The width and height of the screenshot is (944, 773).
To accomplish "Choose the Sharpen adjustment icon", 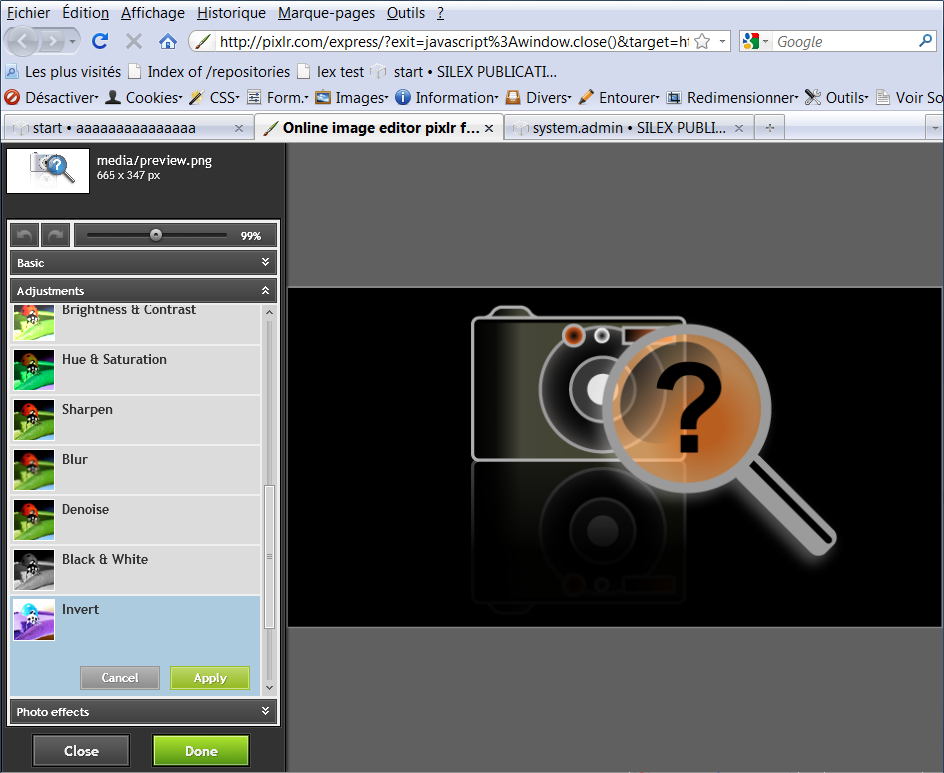I will click(x=34, y=420).
